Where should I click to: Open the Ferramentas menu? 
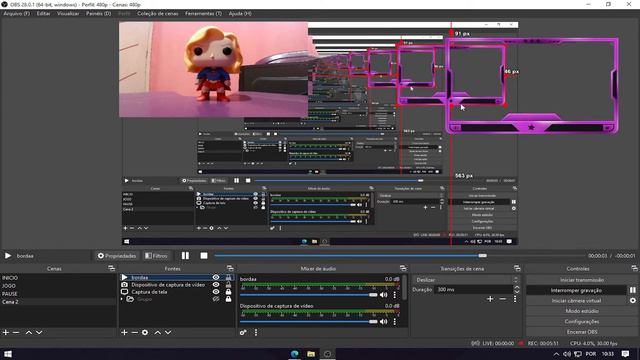point(203,13)
